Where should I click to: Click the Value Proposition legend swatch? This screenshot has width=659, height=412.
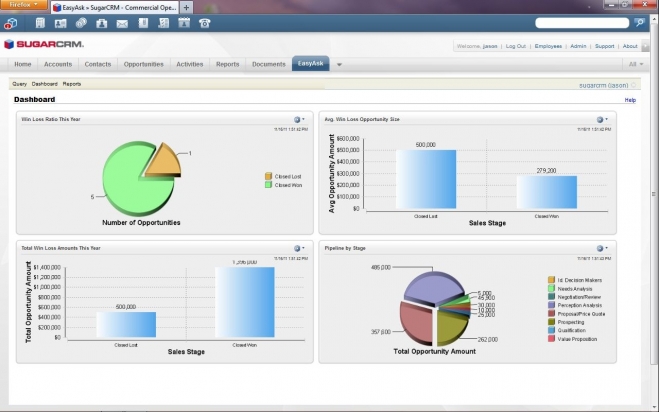(551, 338)
